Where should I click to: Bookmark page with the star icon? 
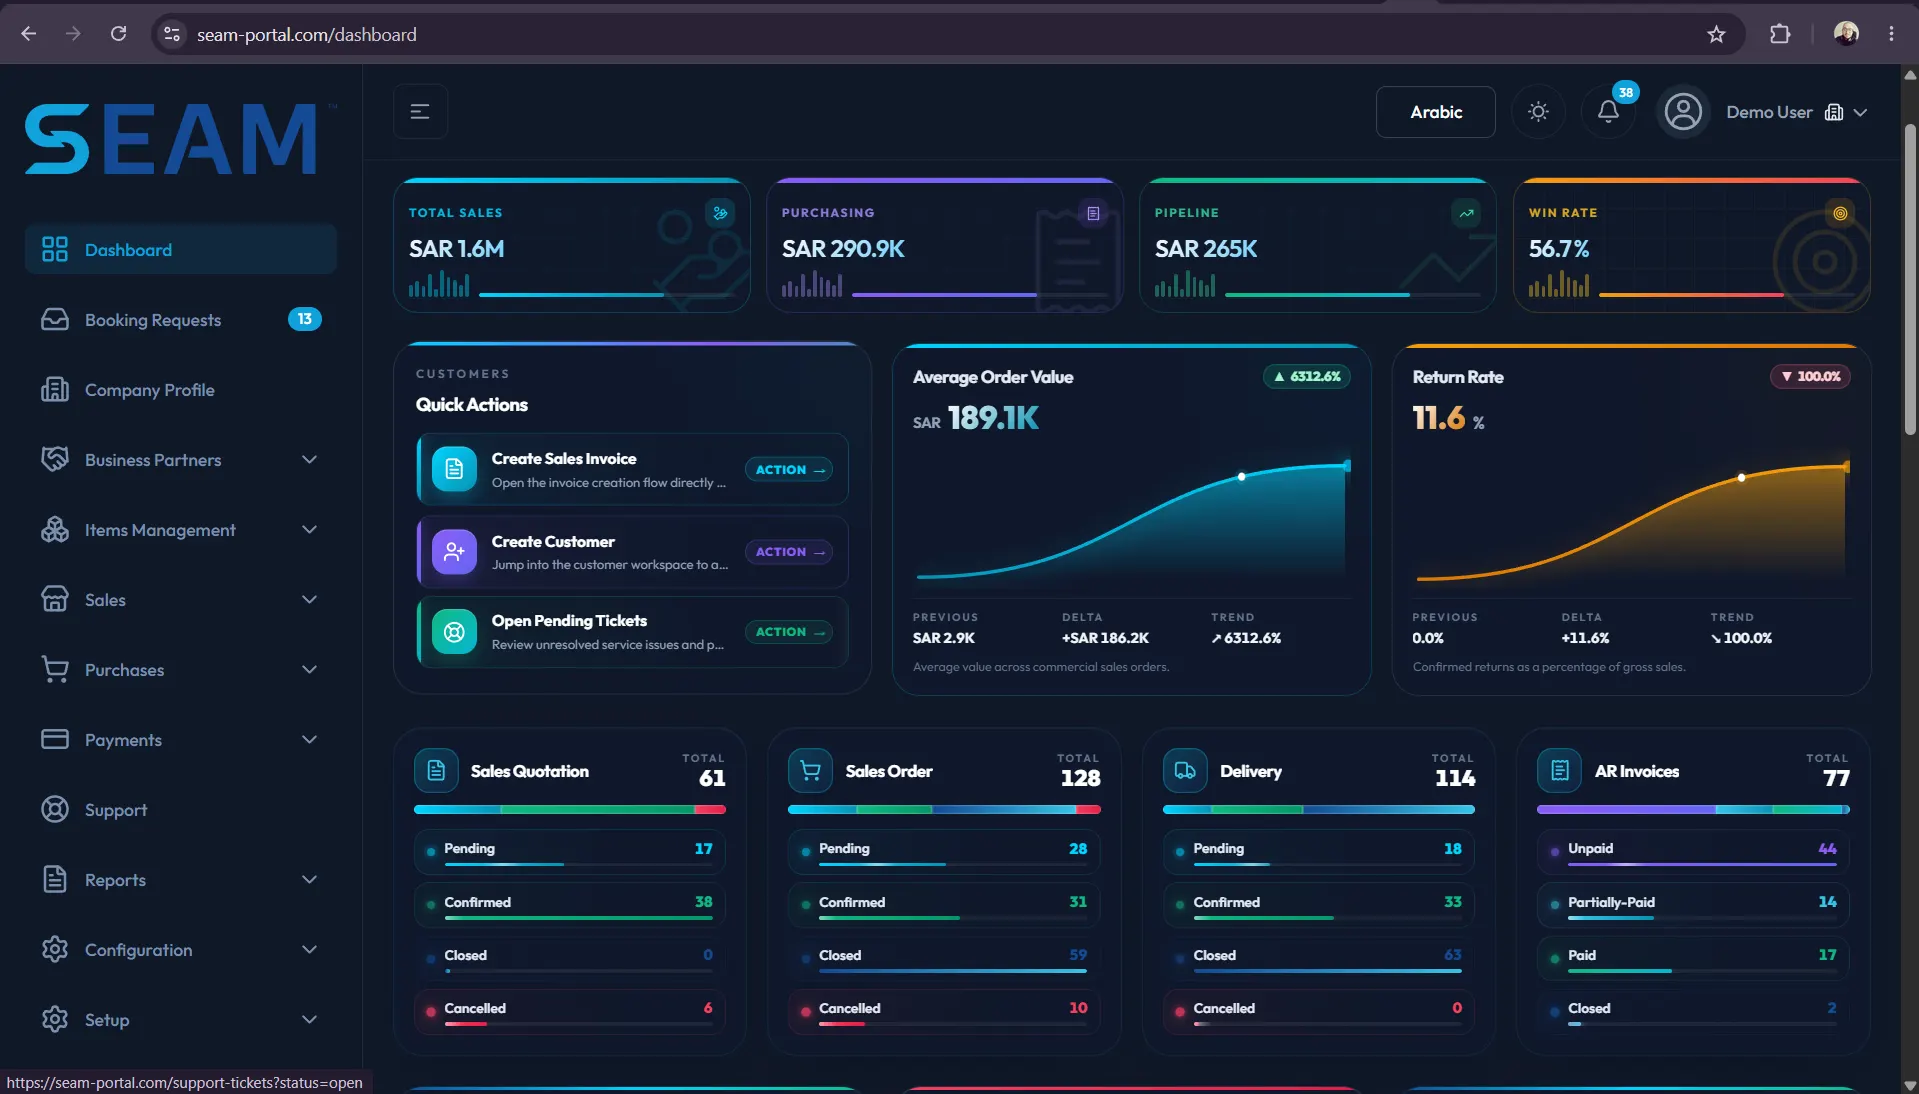point(1716,34)
